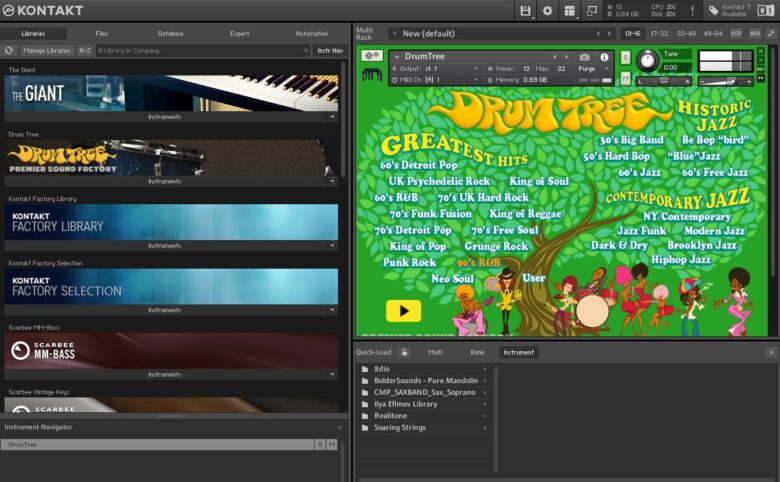The image size is (780, 482).
Task: Click the instrument volume slider
Action: (x=726, y=81)
